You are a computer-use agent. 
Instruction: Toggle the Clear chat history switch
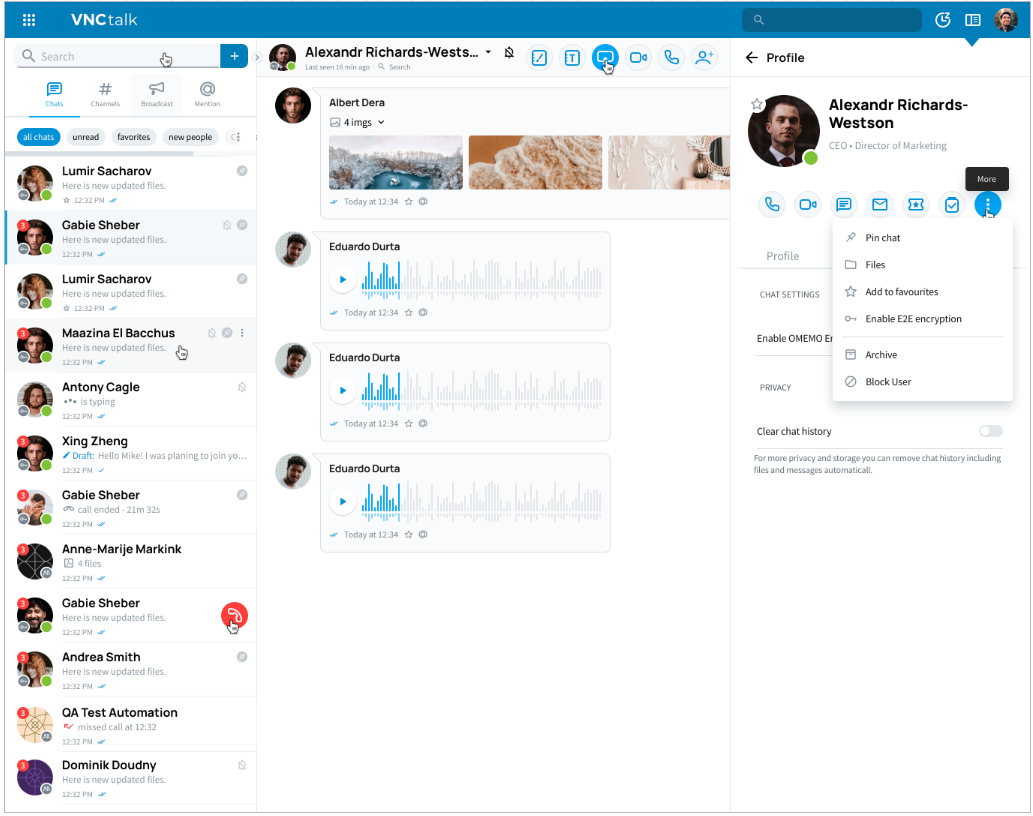point(990,431)
